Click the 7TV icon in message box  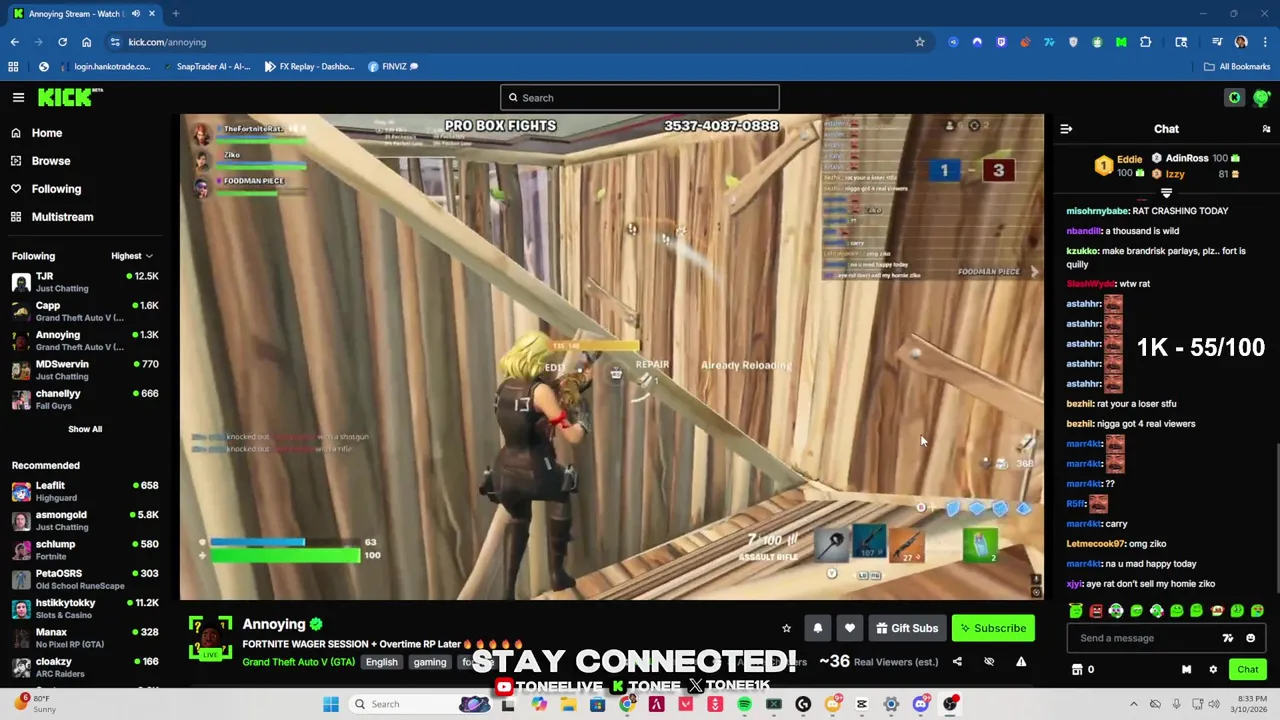click(1228, 638)
